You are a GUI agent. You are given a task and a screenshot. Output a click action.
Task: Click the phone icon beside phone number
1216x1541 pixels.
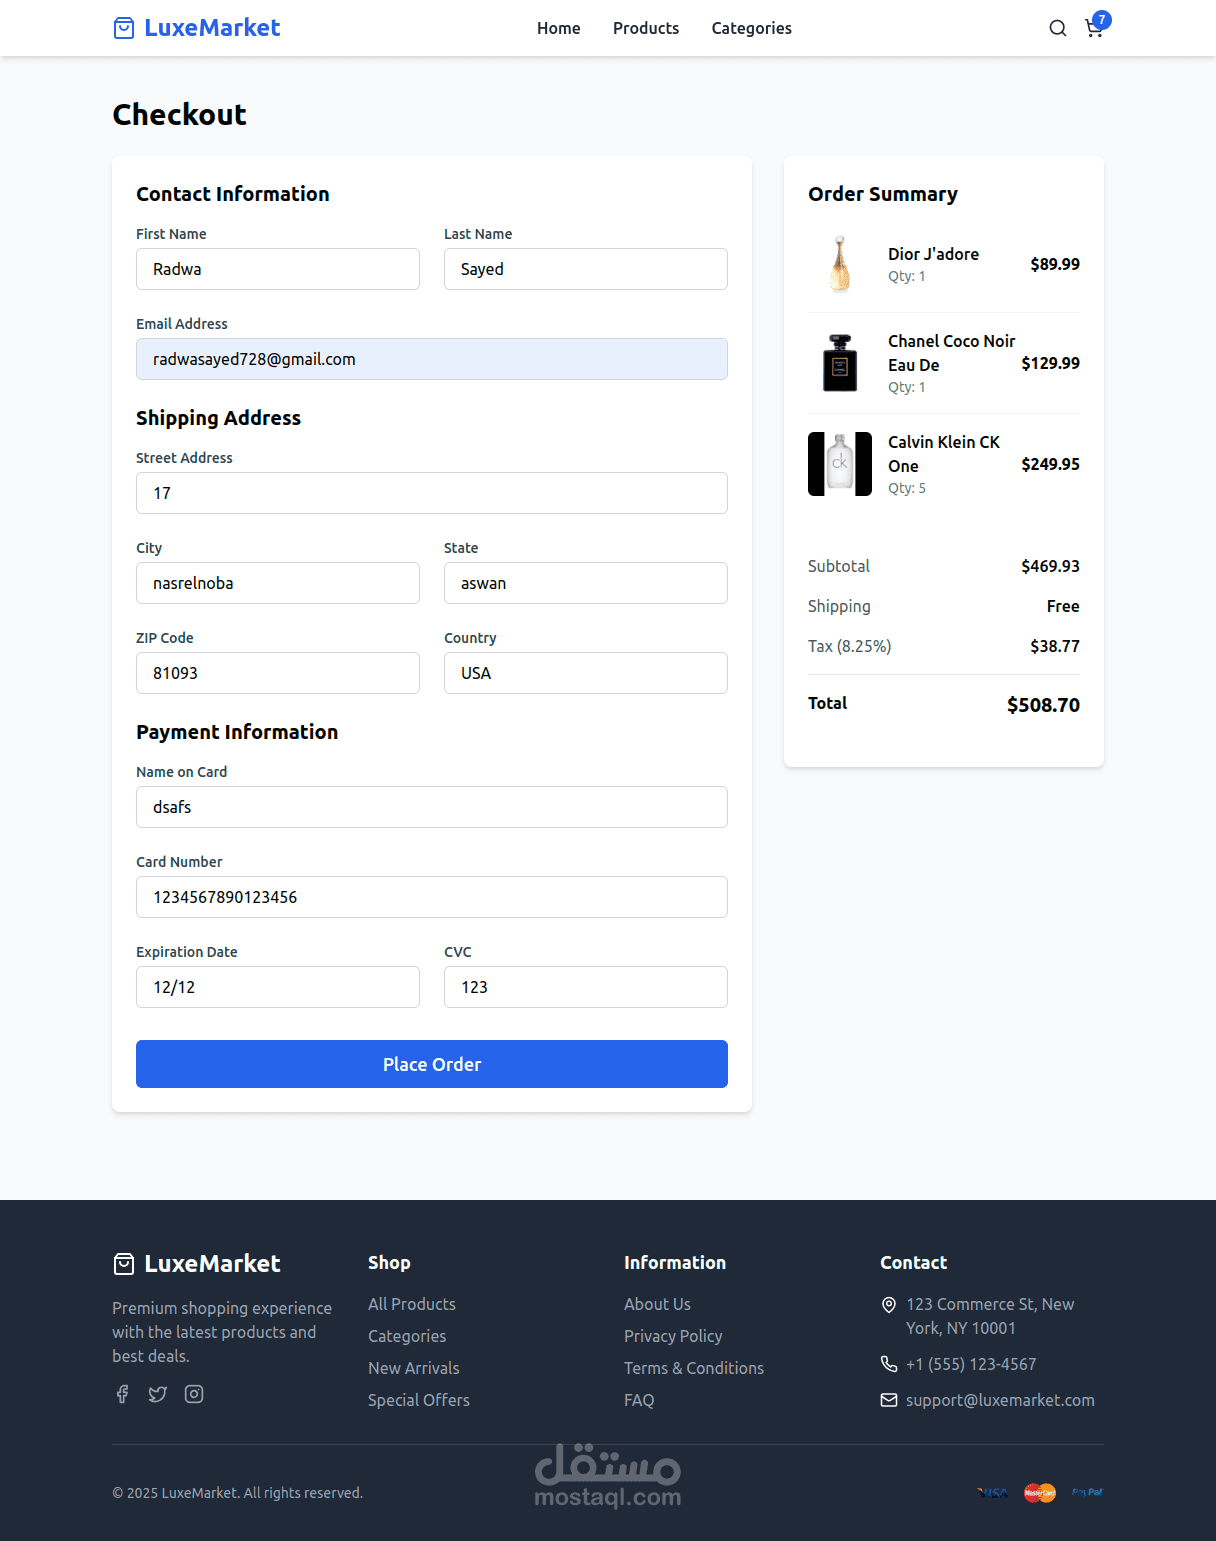[x=889, y=1364]
